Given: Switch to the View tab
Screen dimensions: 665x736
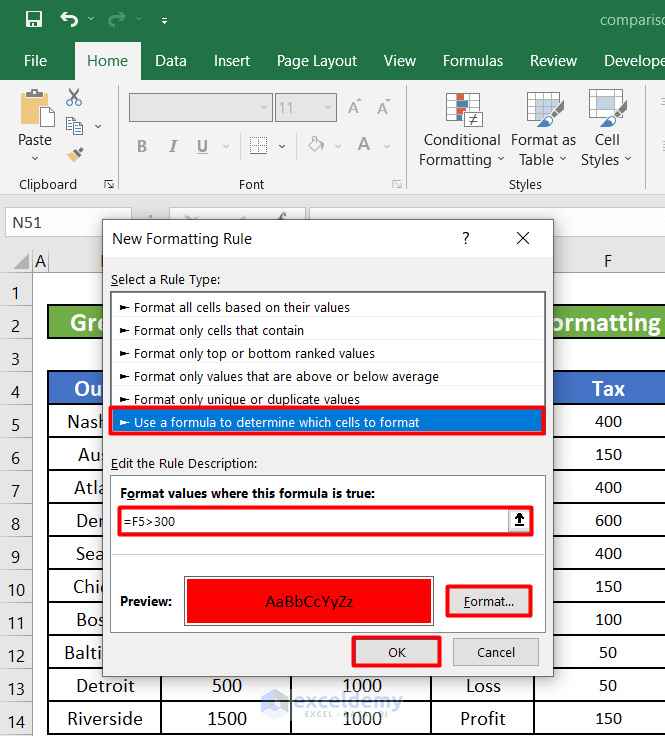Looking at the screenshot, I should click(400, 61).
